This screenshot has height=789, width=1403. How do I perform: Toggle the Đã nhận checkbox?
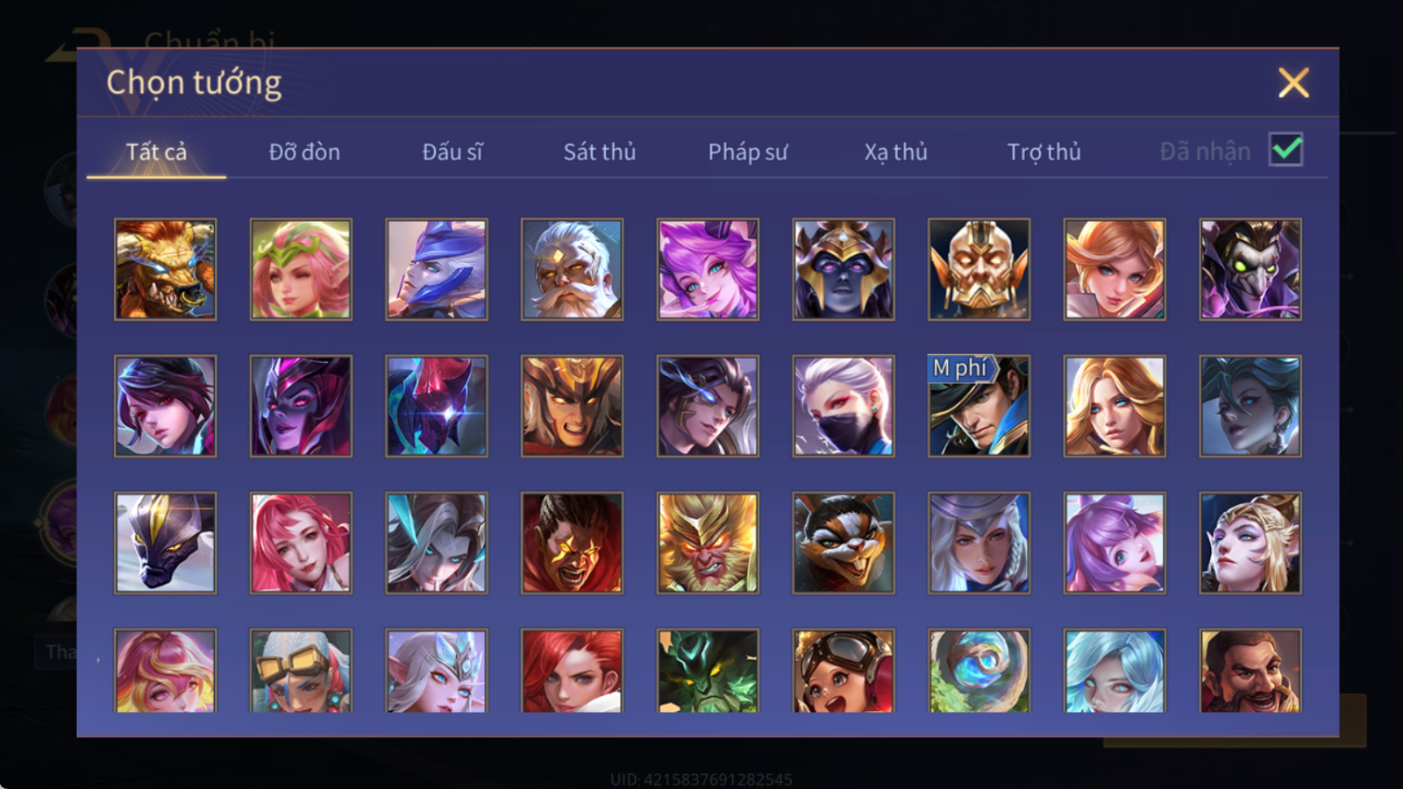pyautogui.click(x=1286, y=150)
